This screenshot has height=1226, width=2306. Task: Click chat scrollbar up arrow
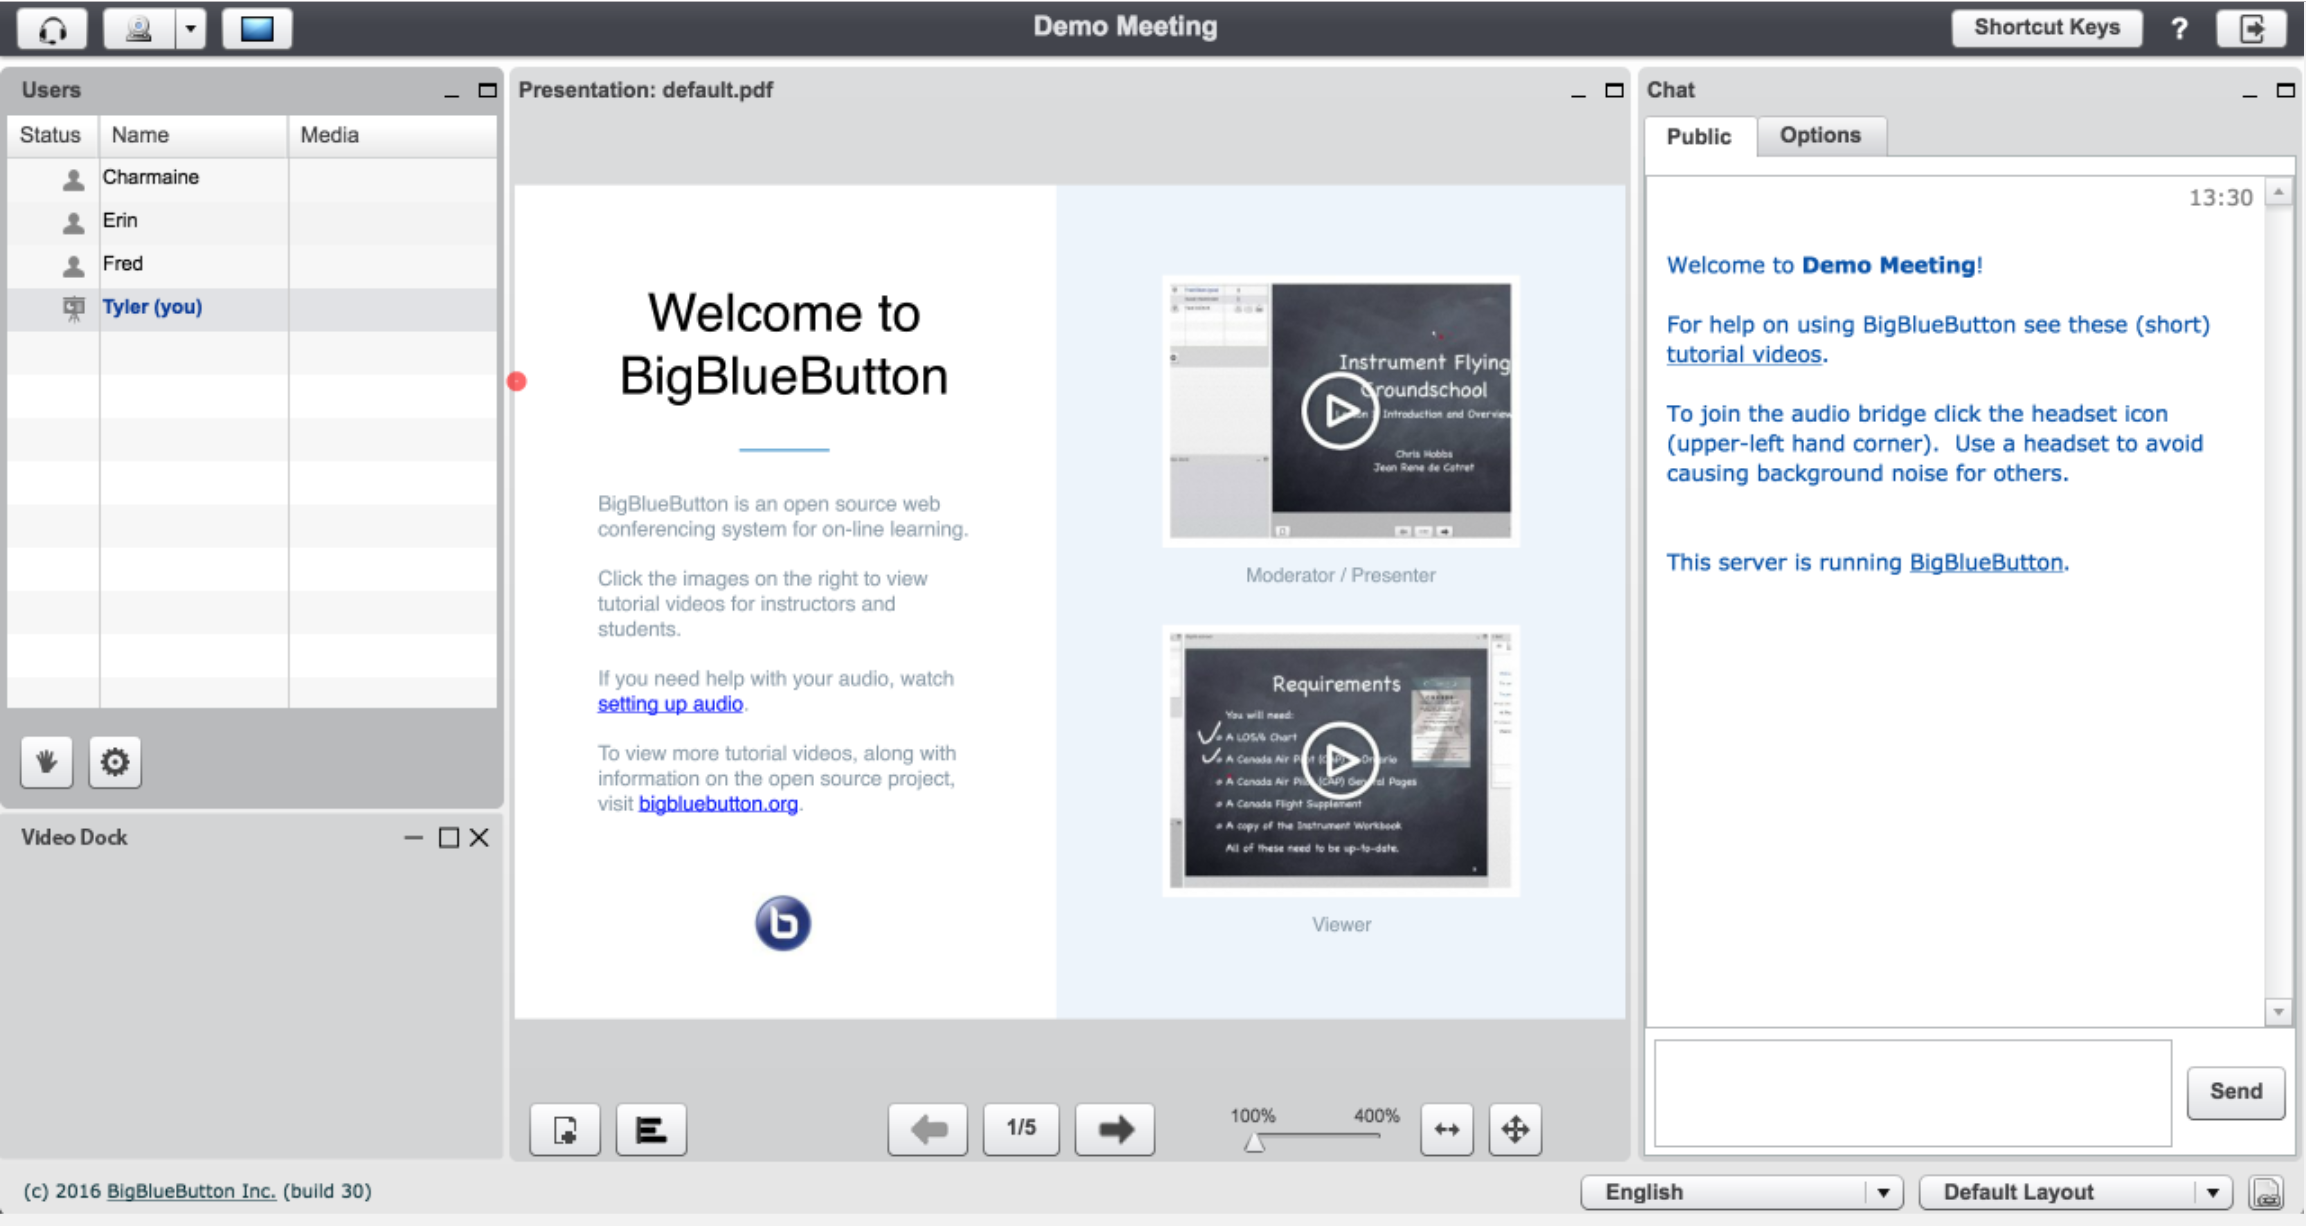(2279, 192)
